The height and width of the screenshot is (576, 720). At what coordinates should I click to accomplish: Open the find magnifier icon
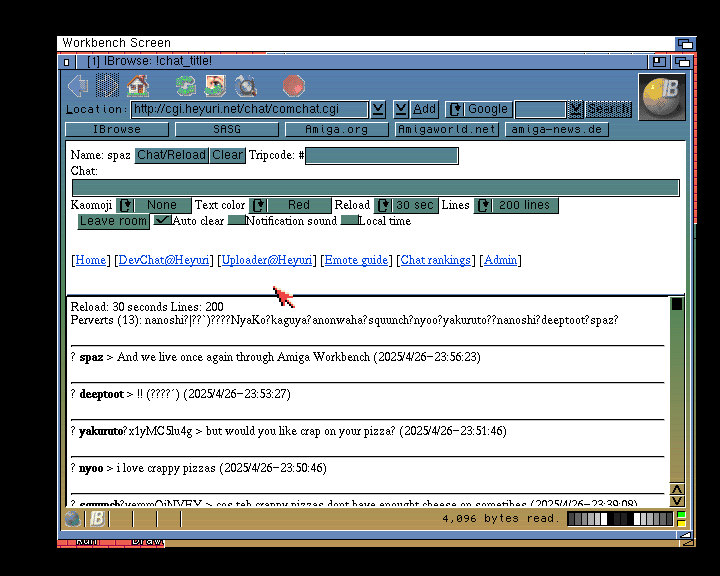pos(246,86)
